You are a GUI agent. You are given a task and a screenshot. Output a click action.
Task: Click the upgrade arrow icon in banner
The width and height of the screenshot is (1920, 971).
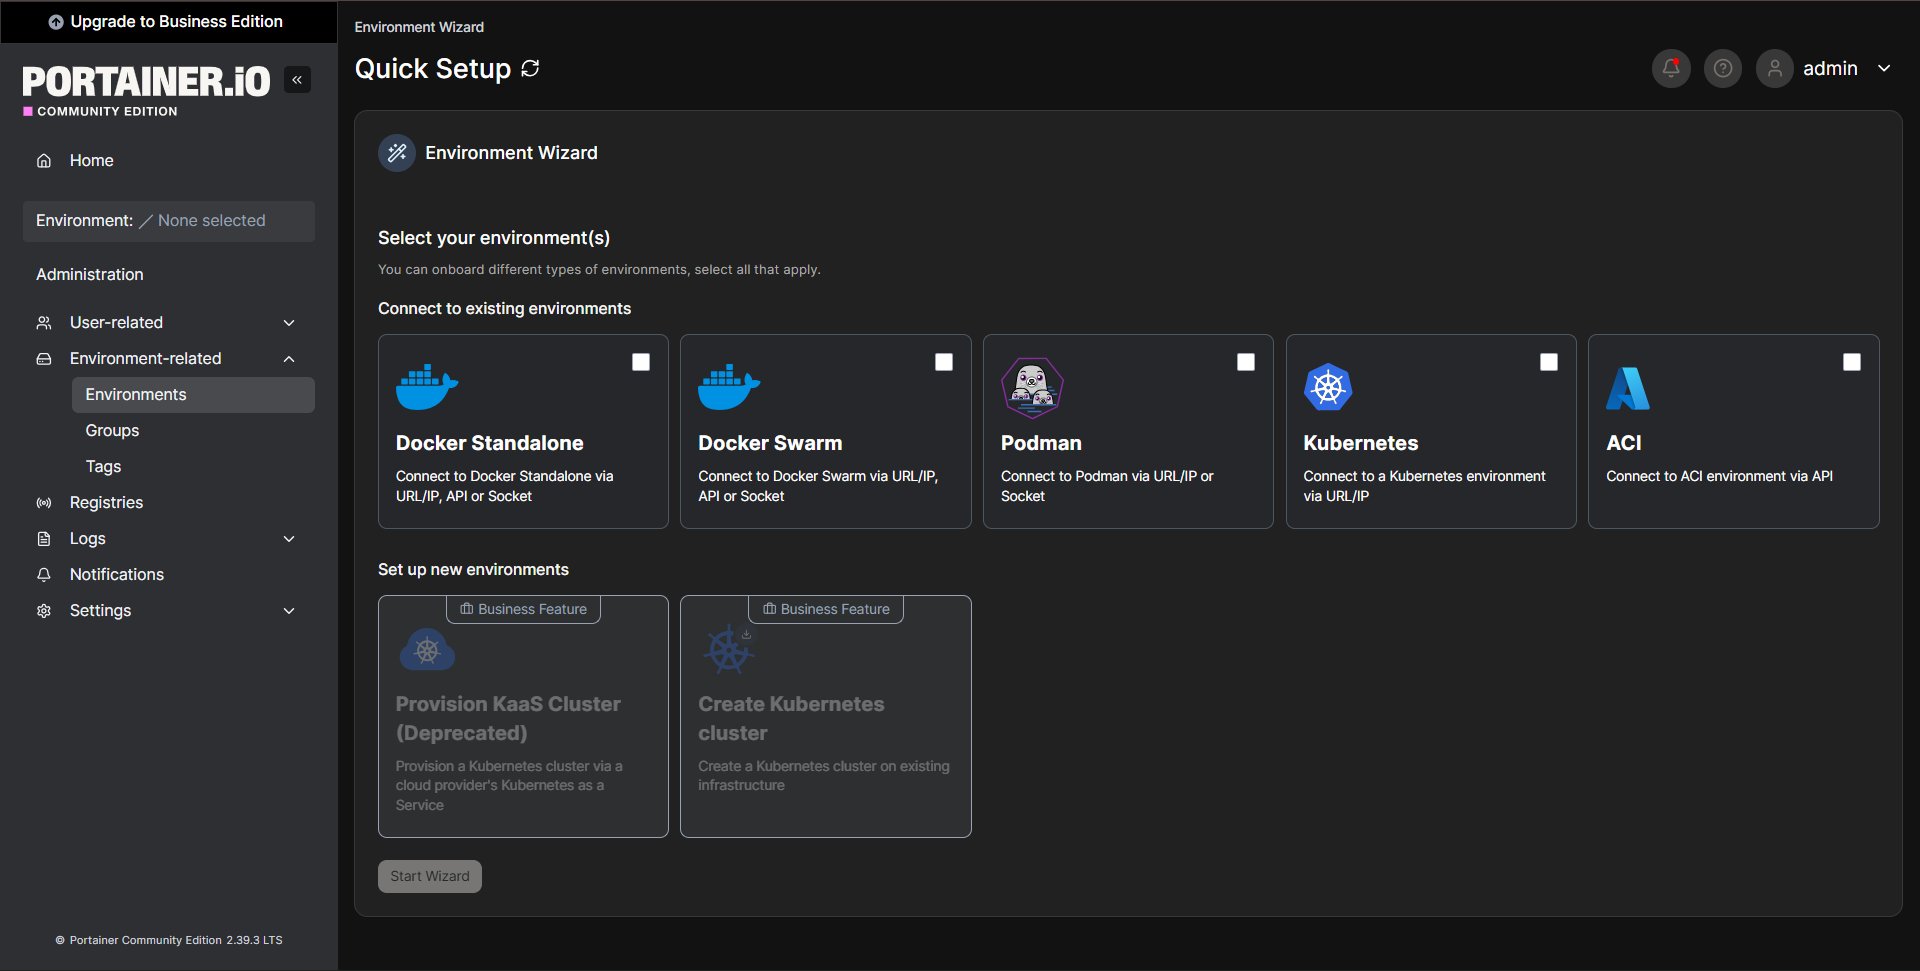[56, 22]
